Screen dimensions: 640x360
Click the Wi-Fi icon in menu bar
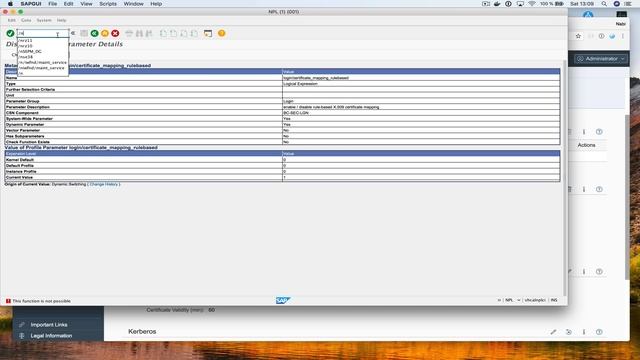pos(532,4)
